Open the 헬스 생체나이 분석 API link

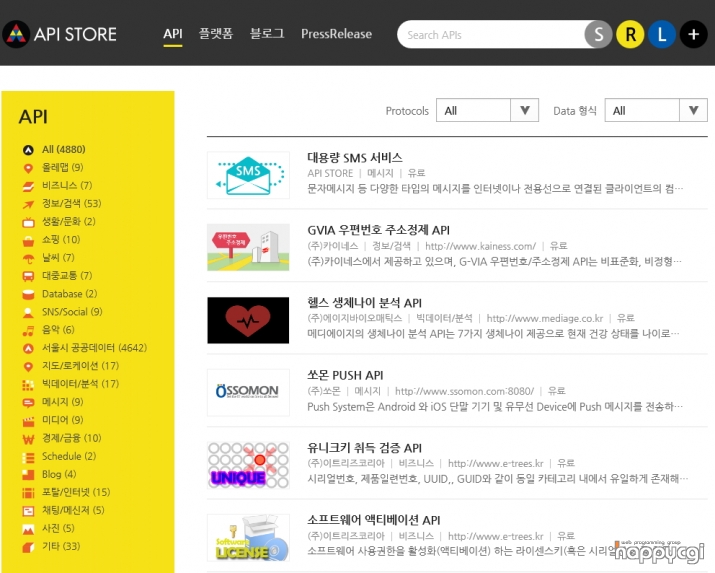tap(364, 303)
